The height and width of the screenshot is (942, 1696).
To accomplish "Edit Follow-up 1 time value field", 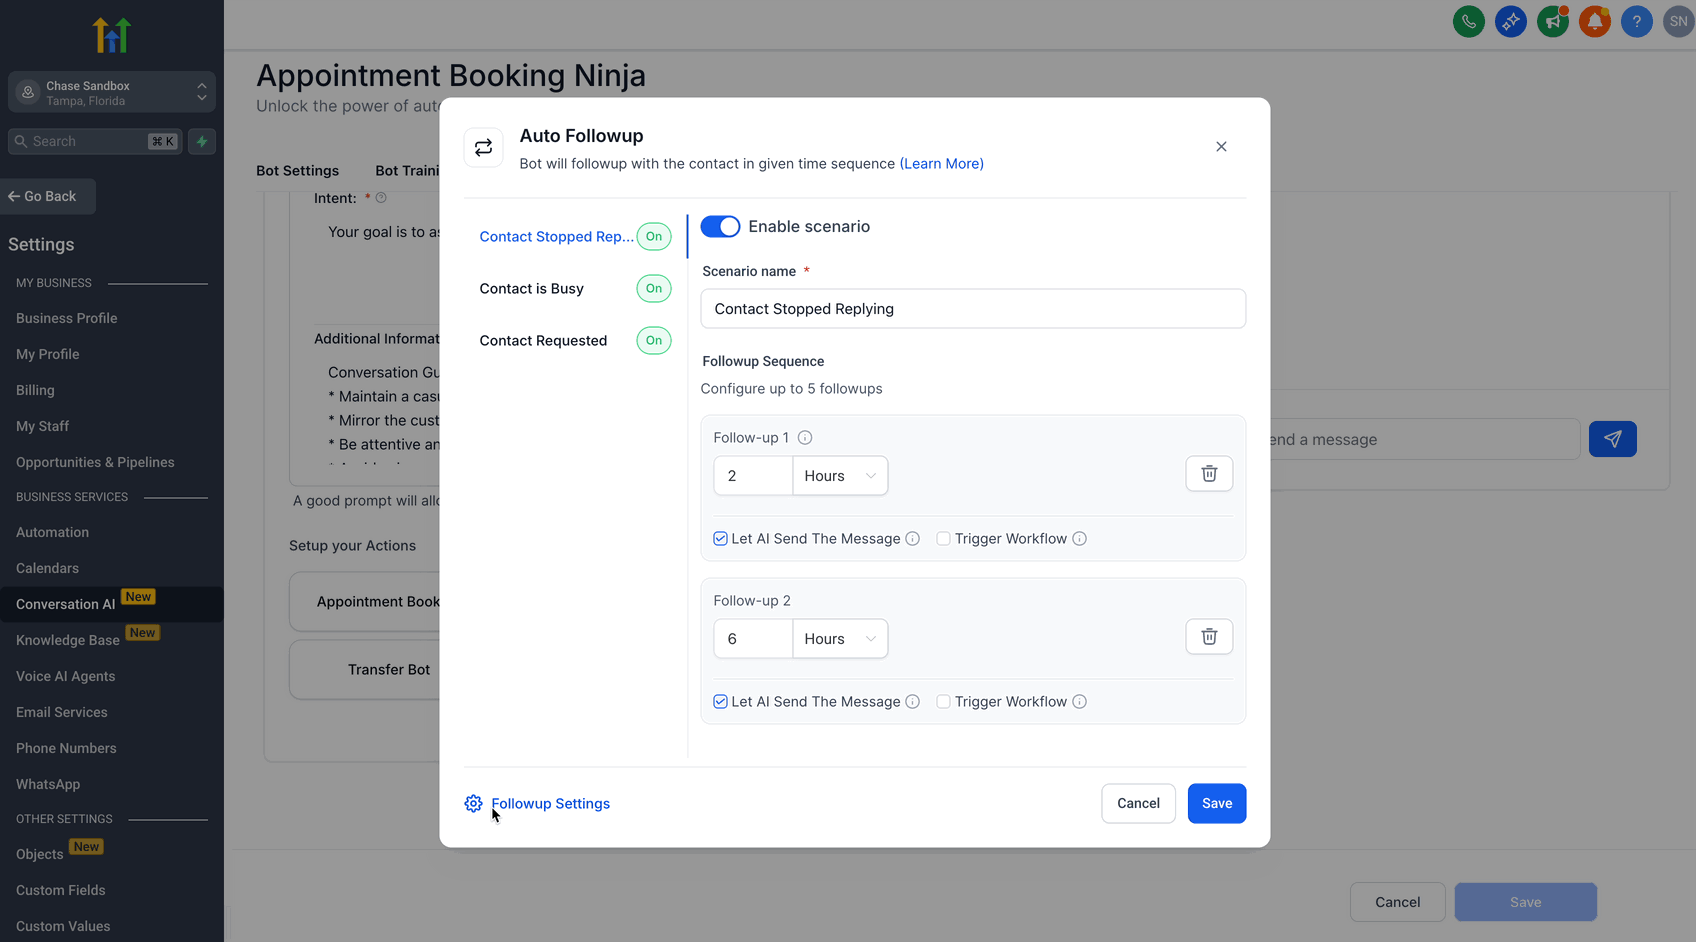I will point(753,476).
